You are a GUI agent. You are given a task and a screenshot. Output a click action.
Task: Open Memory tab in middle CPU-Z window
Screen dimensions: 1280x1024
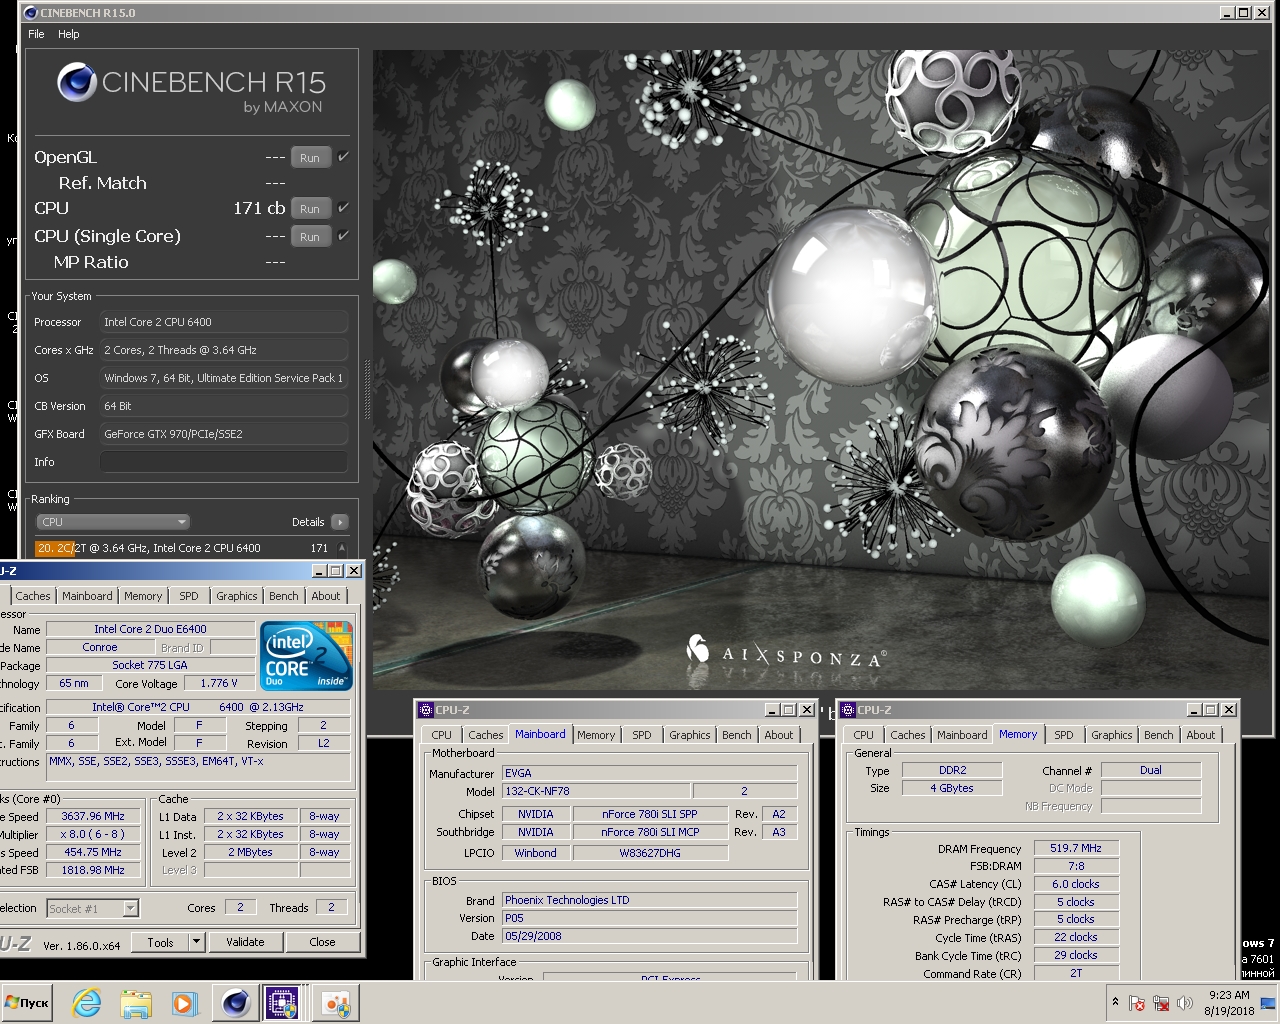point(596,735)
